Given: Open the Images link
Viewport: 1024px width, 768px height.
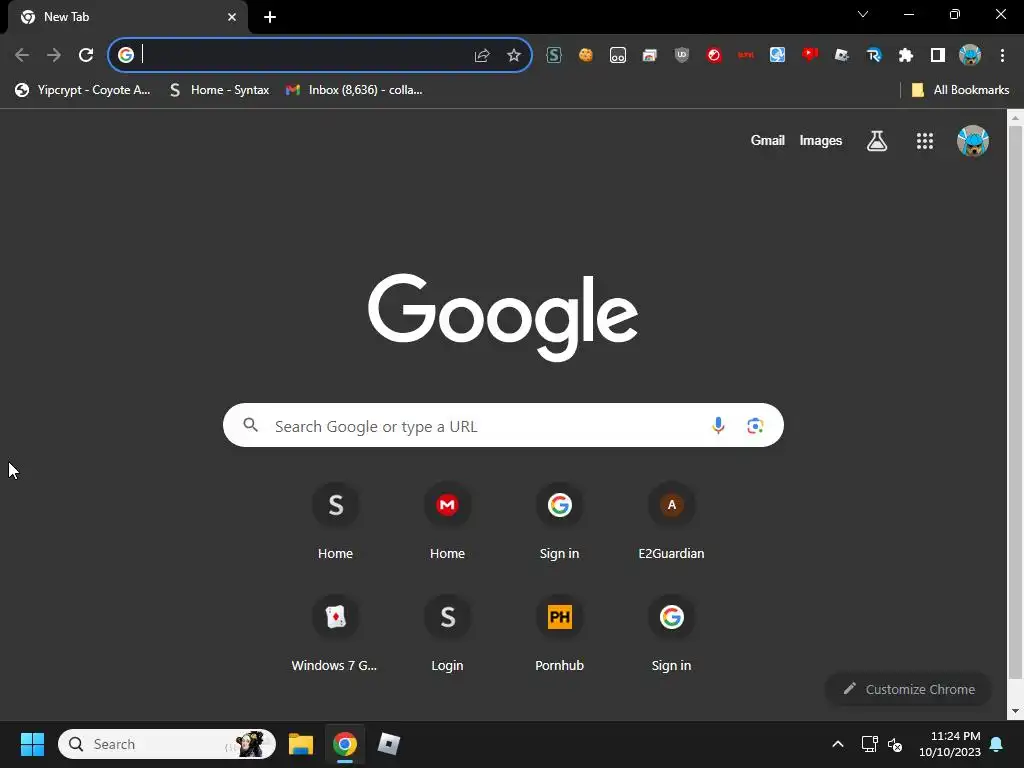Looking at the screenshot, I should (821, 140).
